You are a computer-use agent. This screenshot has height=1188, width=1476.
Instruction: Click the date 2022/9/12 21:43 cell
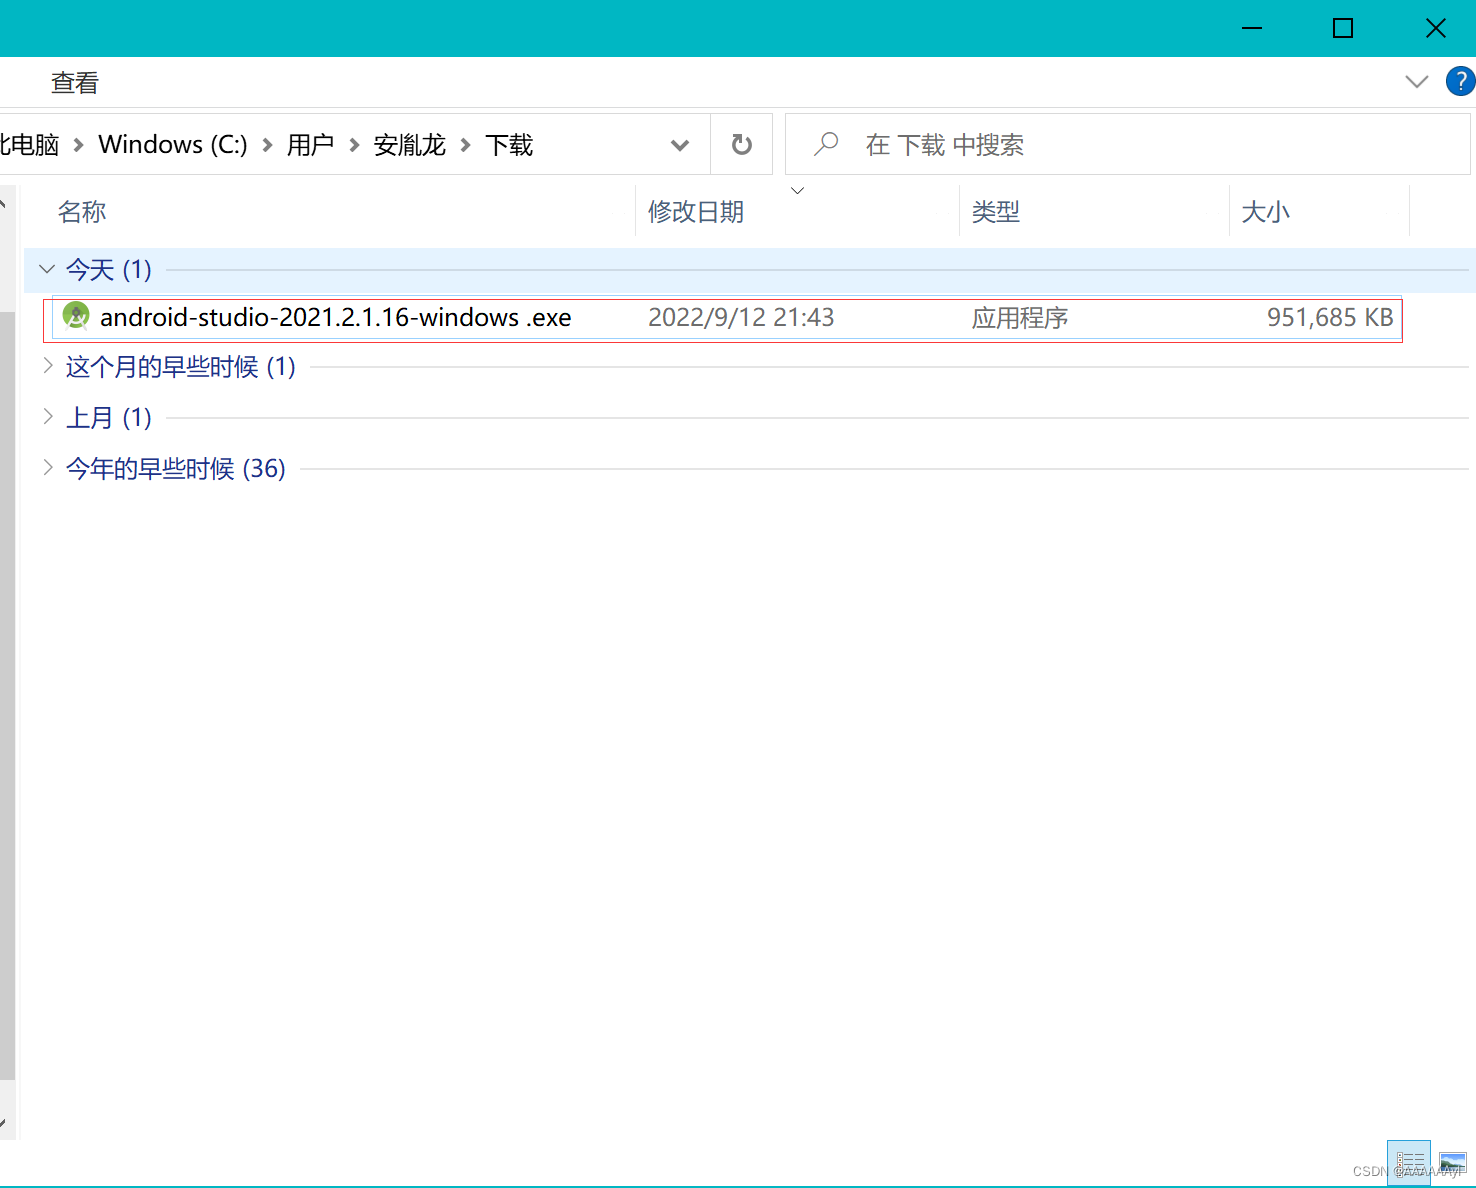click(741, 318)
